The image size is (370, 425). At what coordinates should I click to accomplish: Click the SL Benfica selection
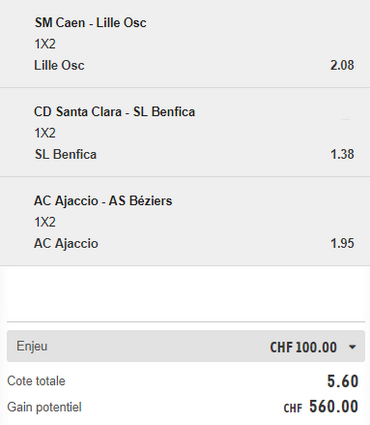click(66, 154)
